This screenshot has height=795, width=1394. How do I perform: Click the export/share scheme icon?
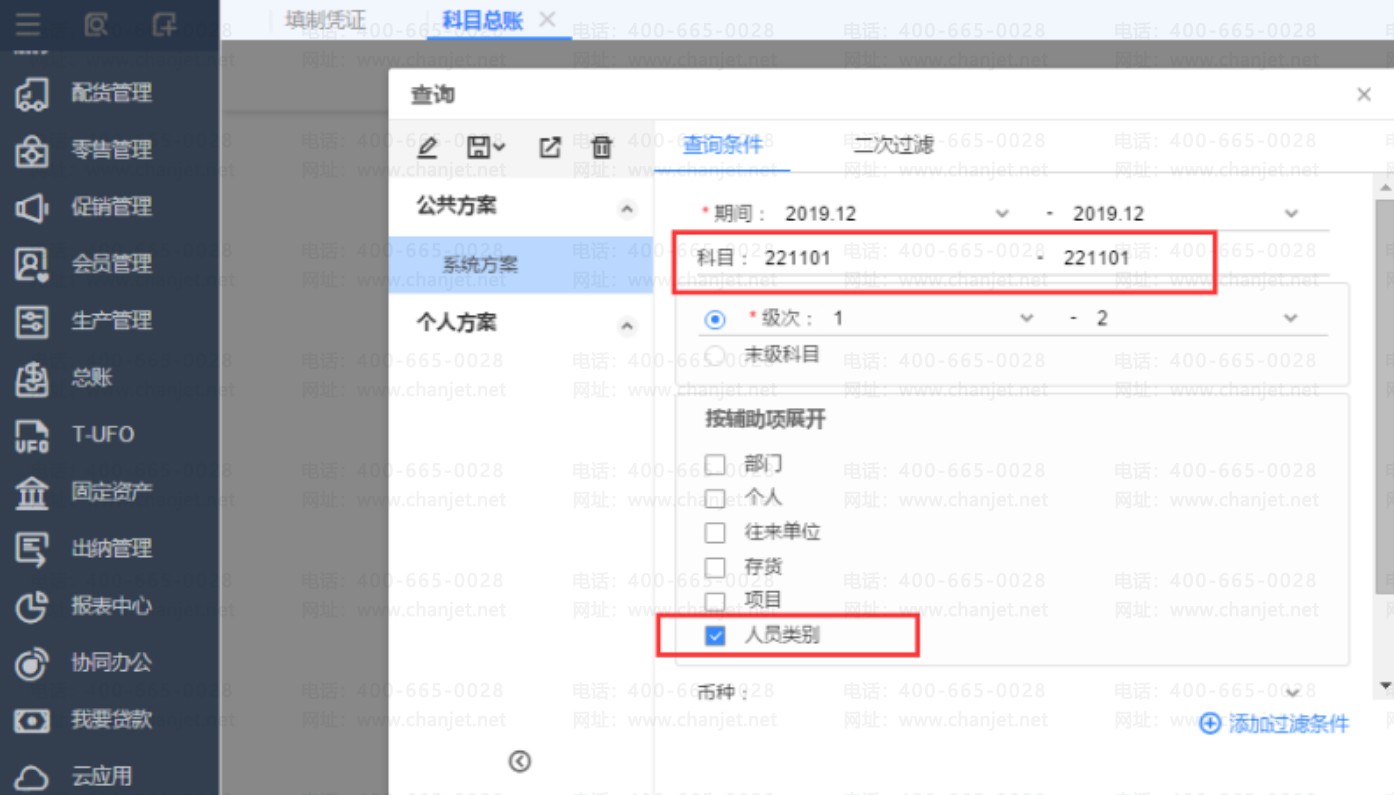click(550, 148)
